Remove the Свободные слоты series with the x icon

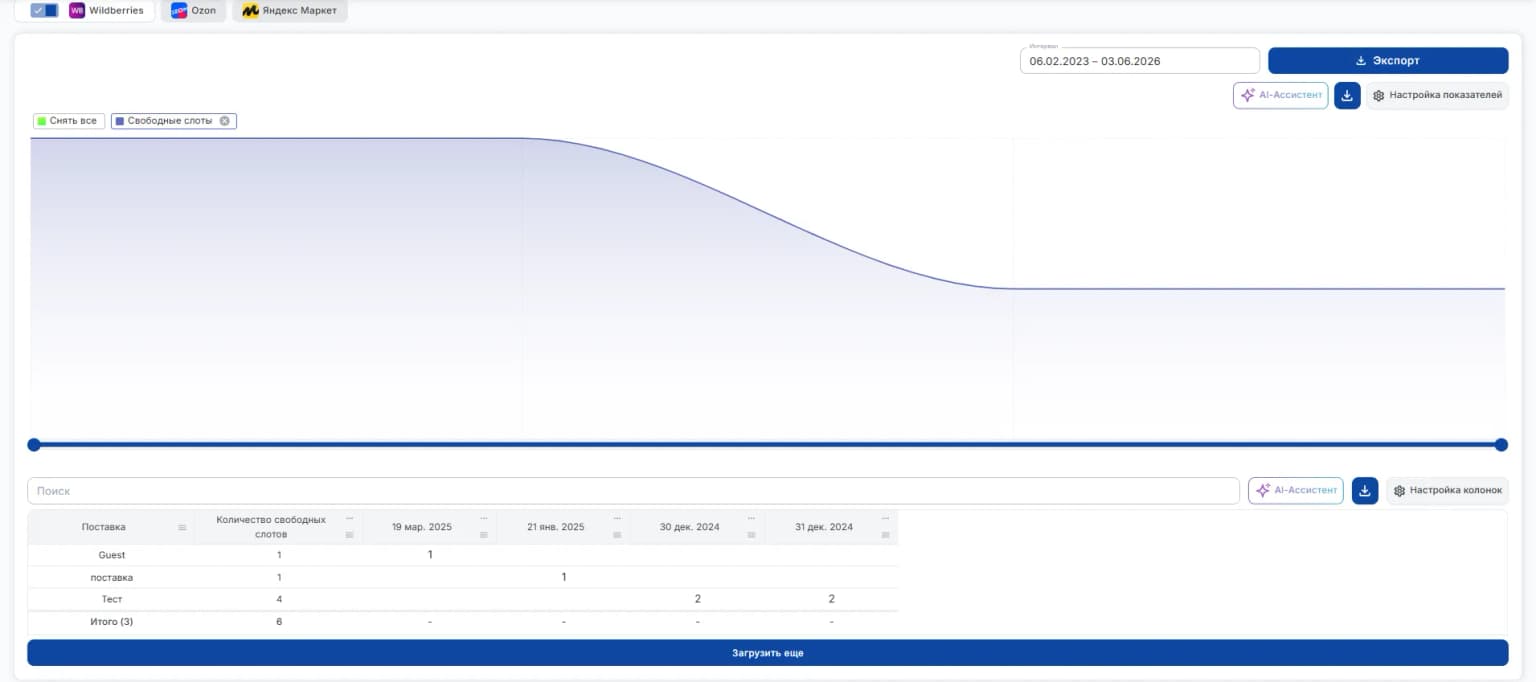225,121
